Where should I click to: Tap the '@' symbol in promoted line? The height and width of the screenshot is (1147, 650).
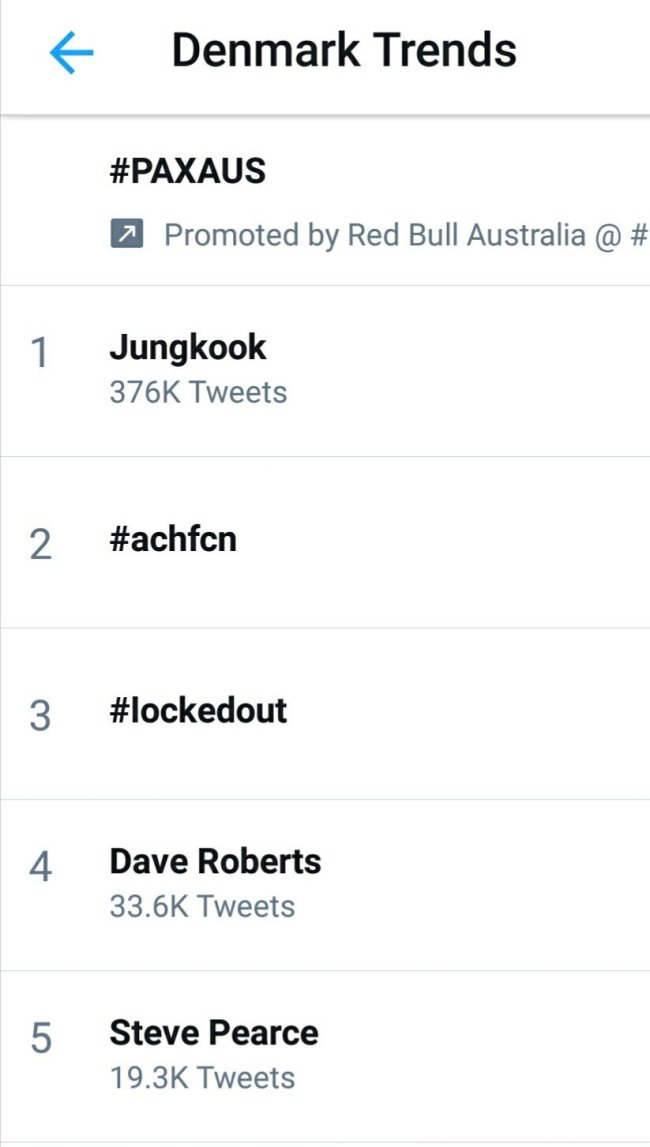[x=608, y=236]
